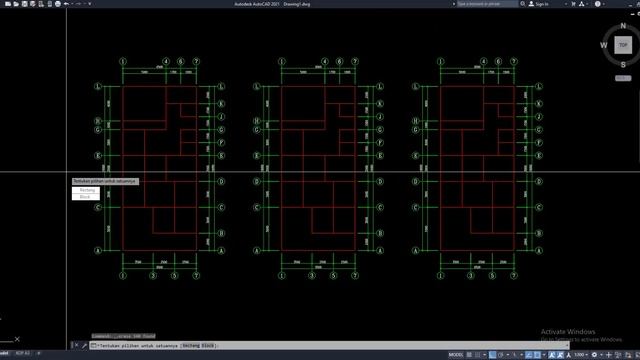Create a new drawing from Quick Access toolbar

point(8,4)
